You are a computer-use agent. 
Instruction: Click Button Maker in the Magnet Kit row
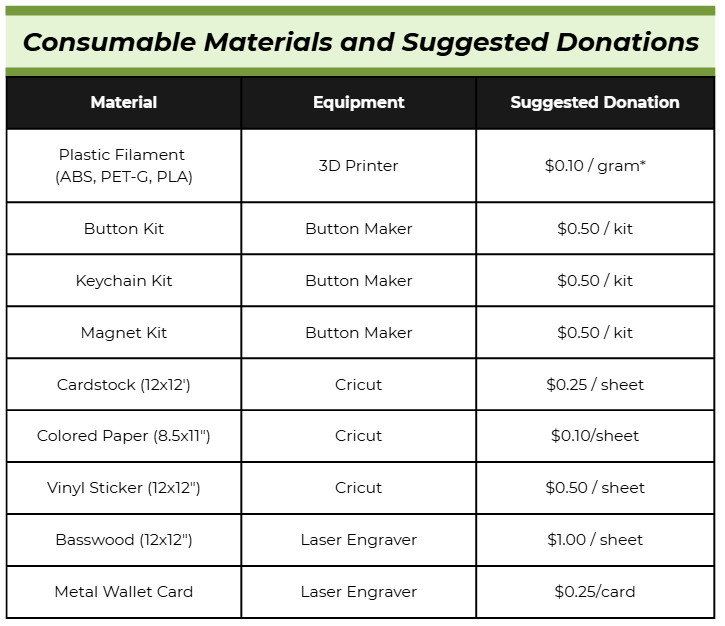click(359, 333)
